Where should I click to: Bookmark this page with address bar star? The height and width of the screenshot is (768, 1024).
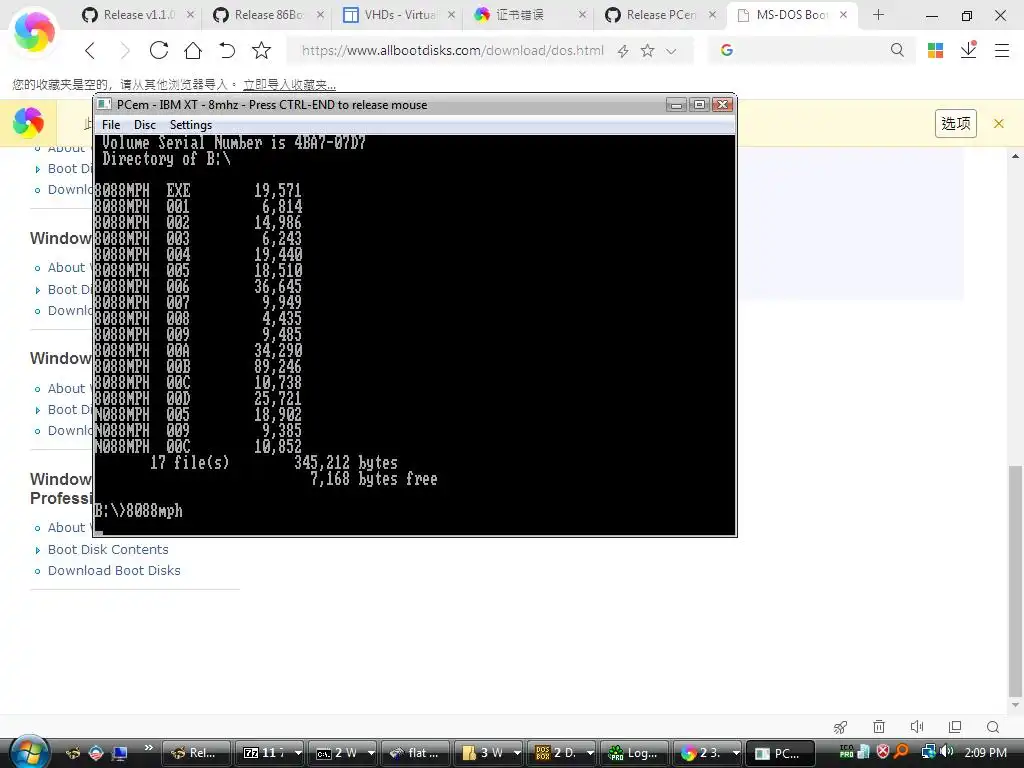click(x=647, y=51)
